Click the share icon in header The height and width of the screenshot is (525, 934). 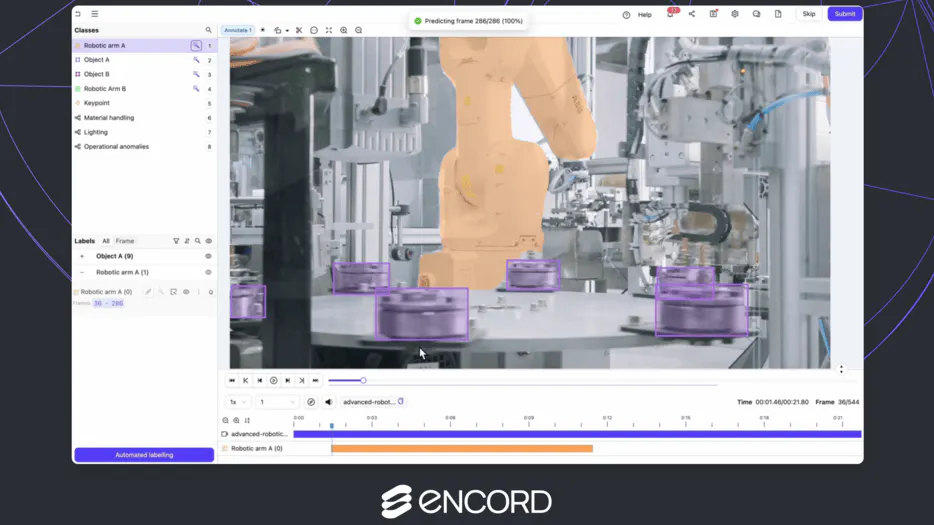(x=692, y=14)
